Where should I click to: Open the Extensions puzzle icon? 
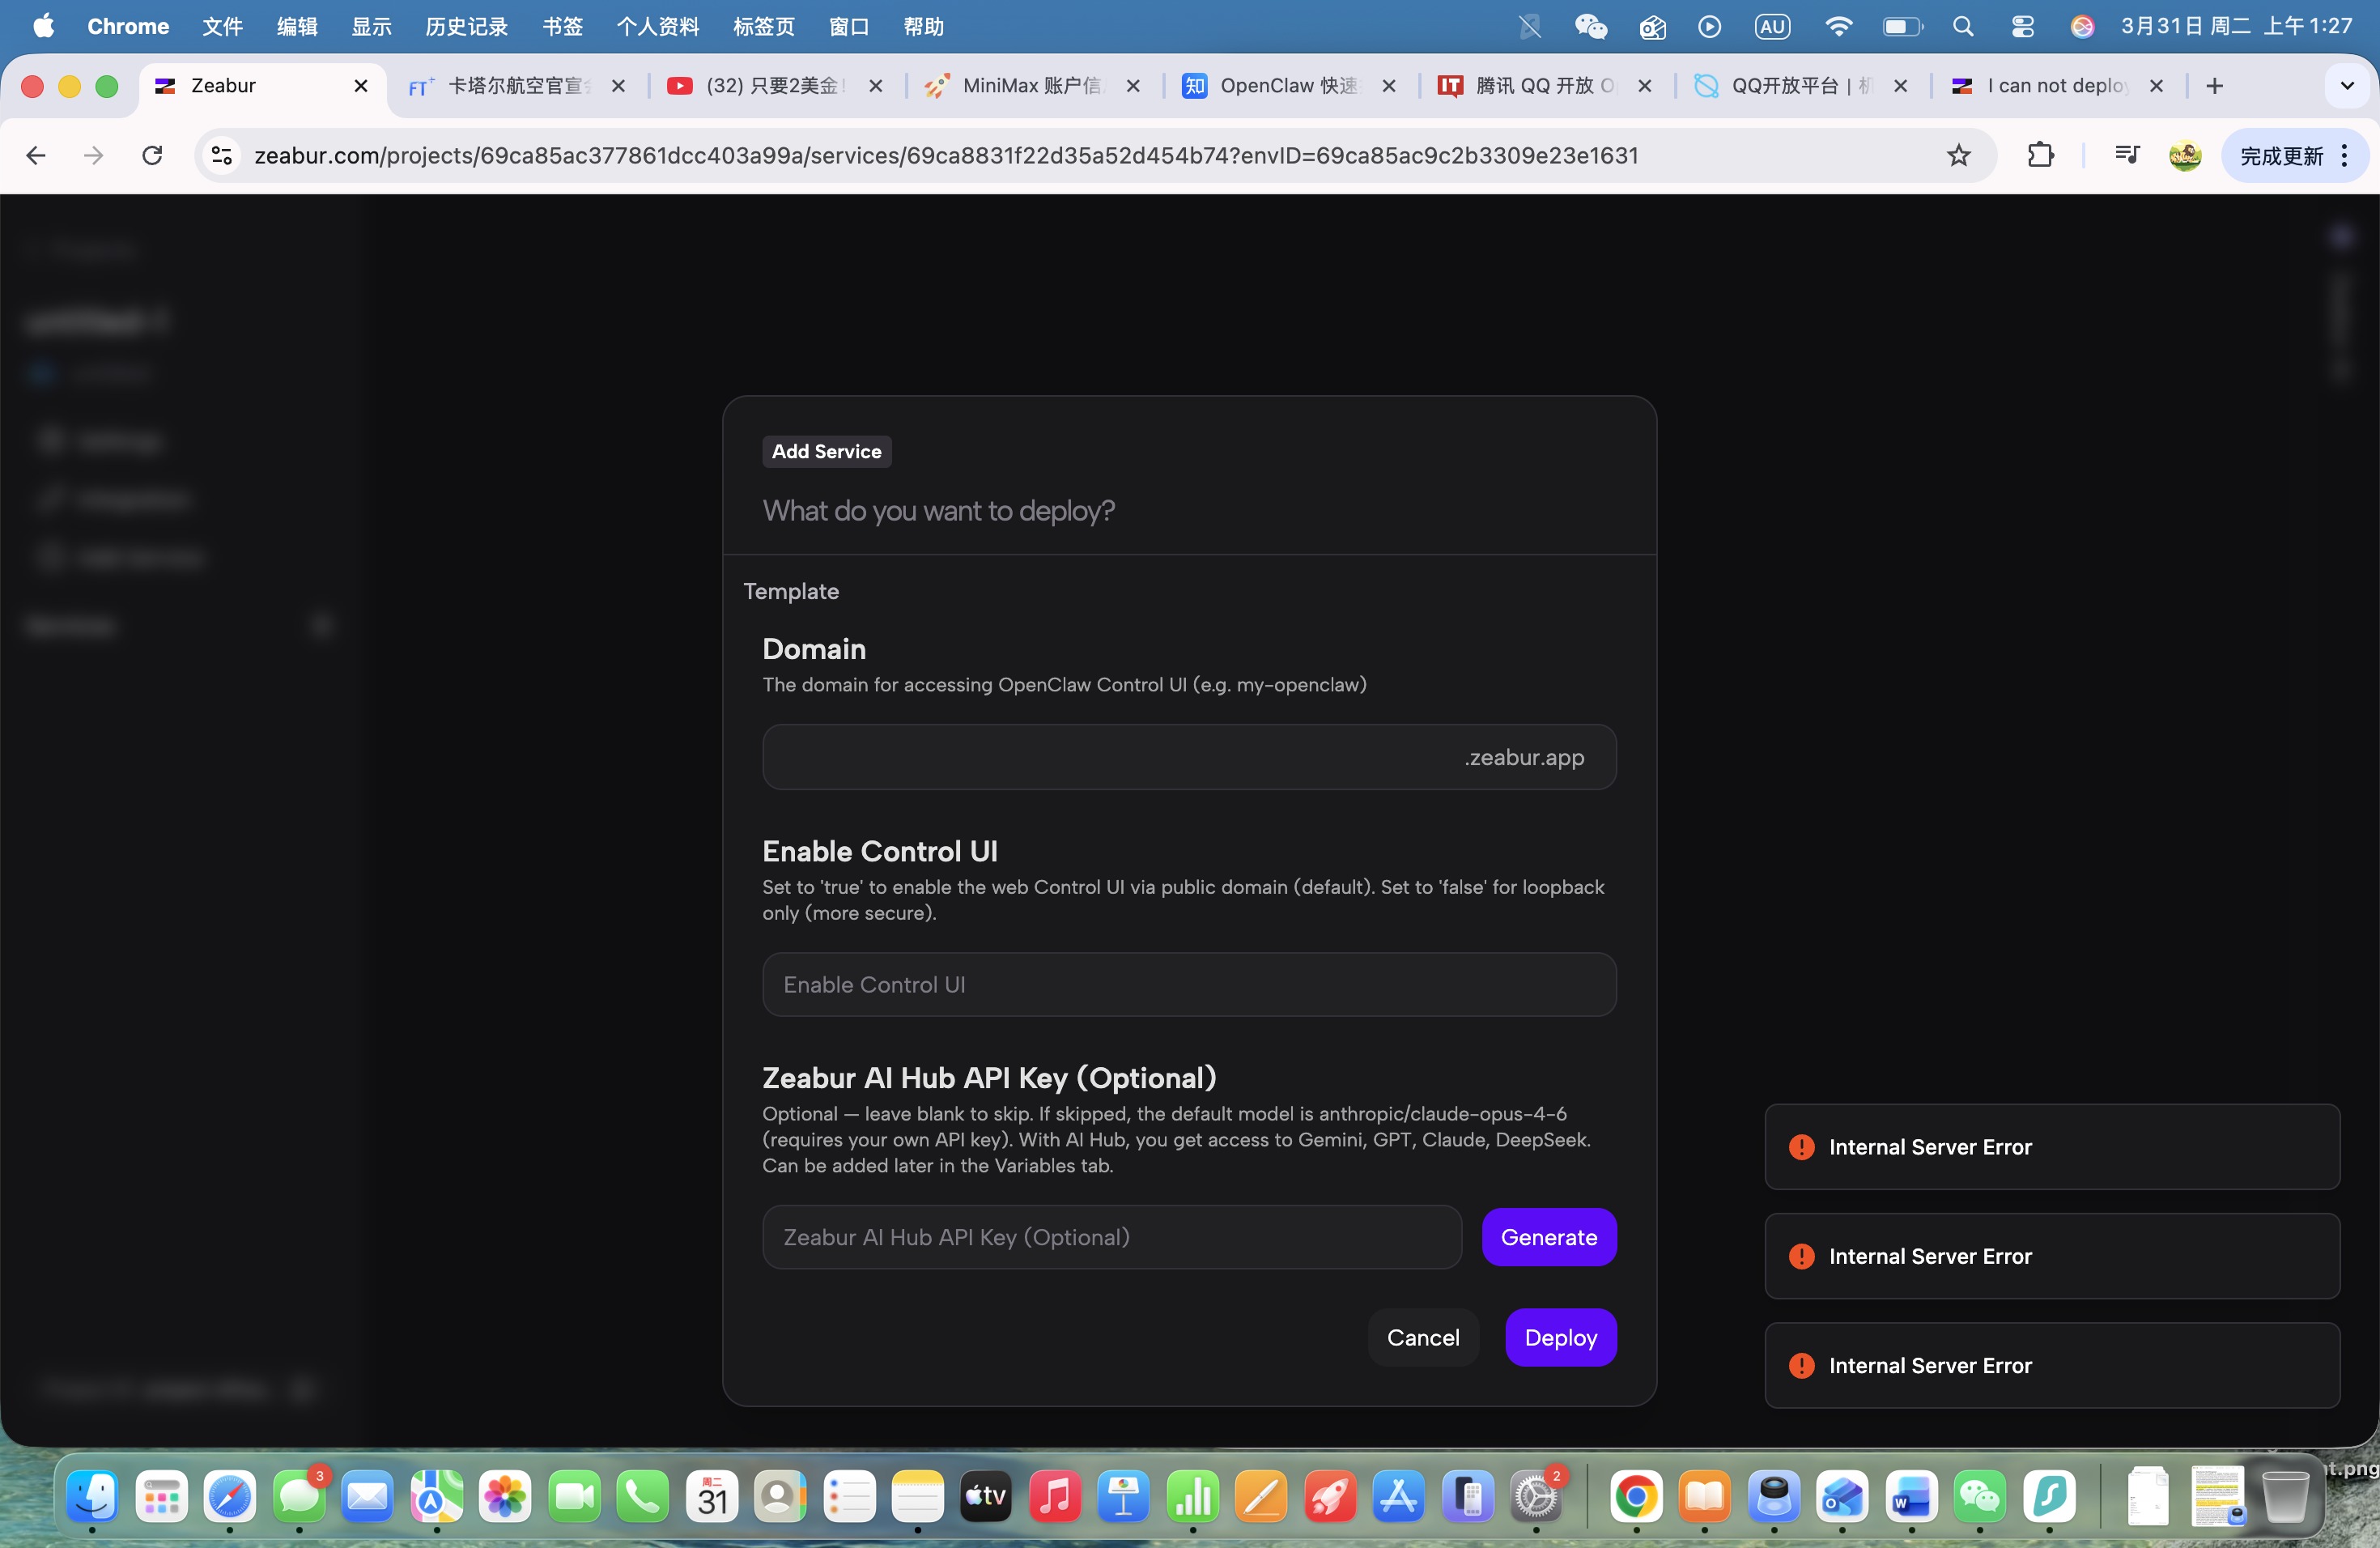click(2040, 155)
